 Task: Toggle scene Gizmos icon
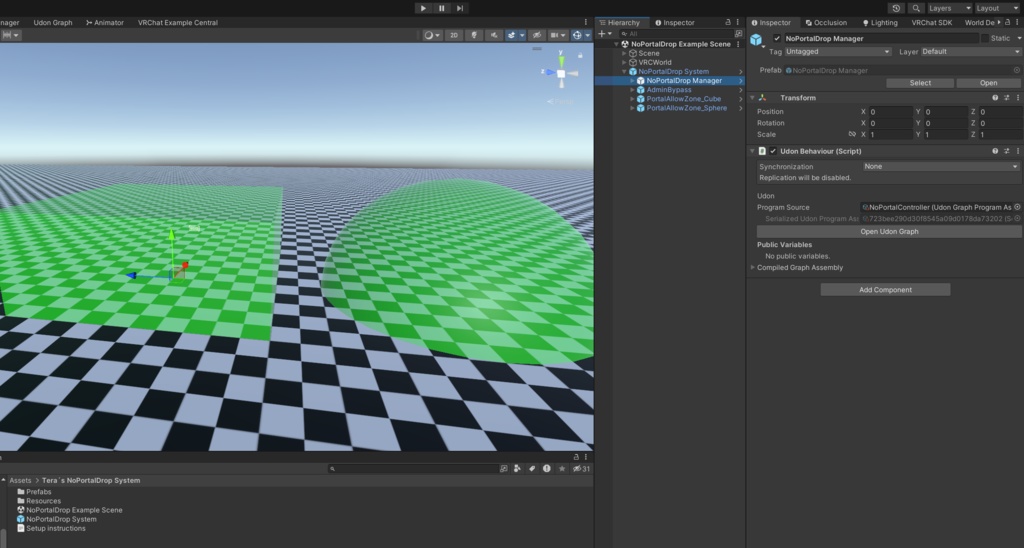pyautogui.click(x=577, y=35)
